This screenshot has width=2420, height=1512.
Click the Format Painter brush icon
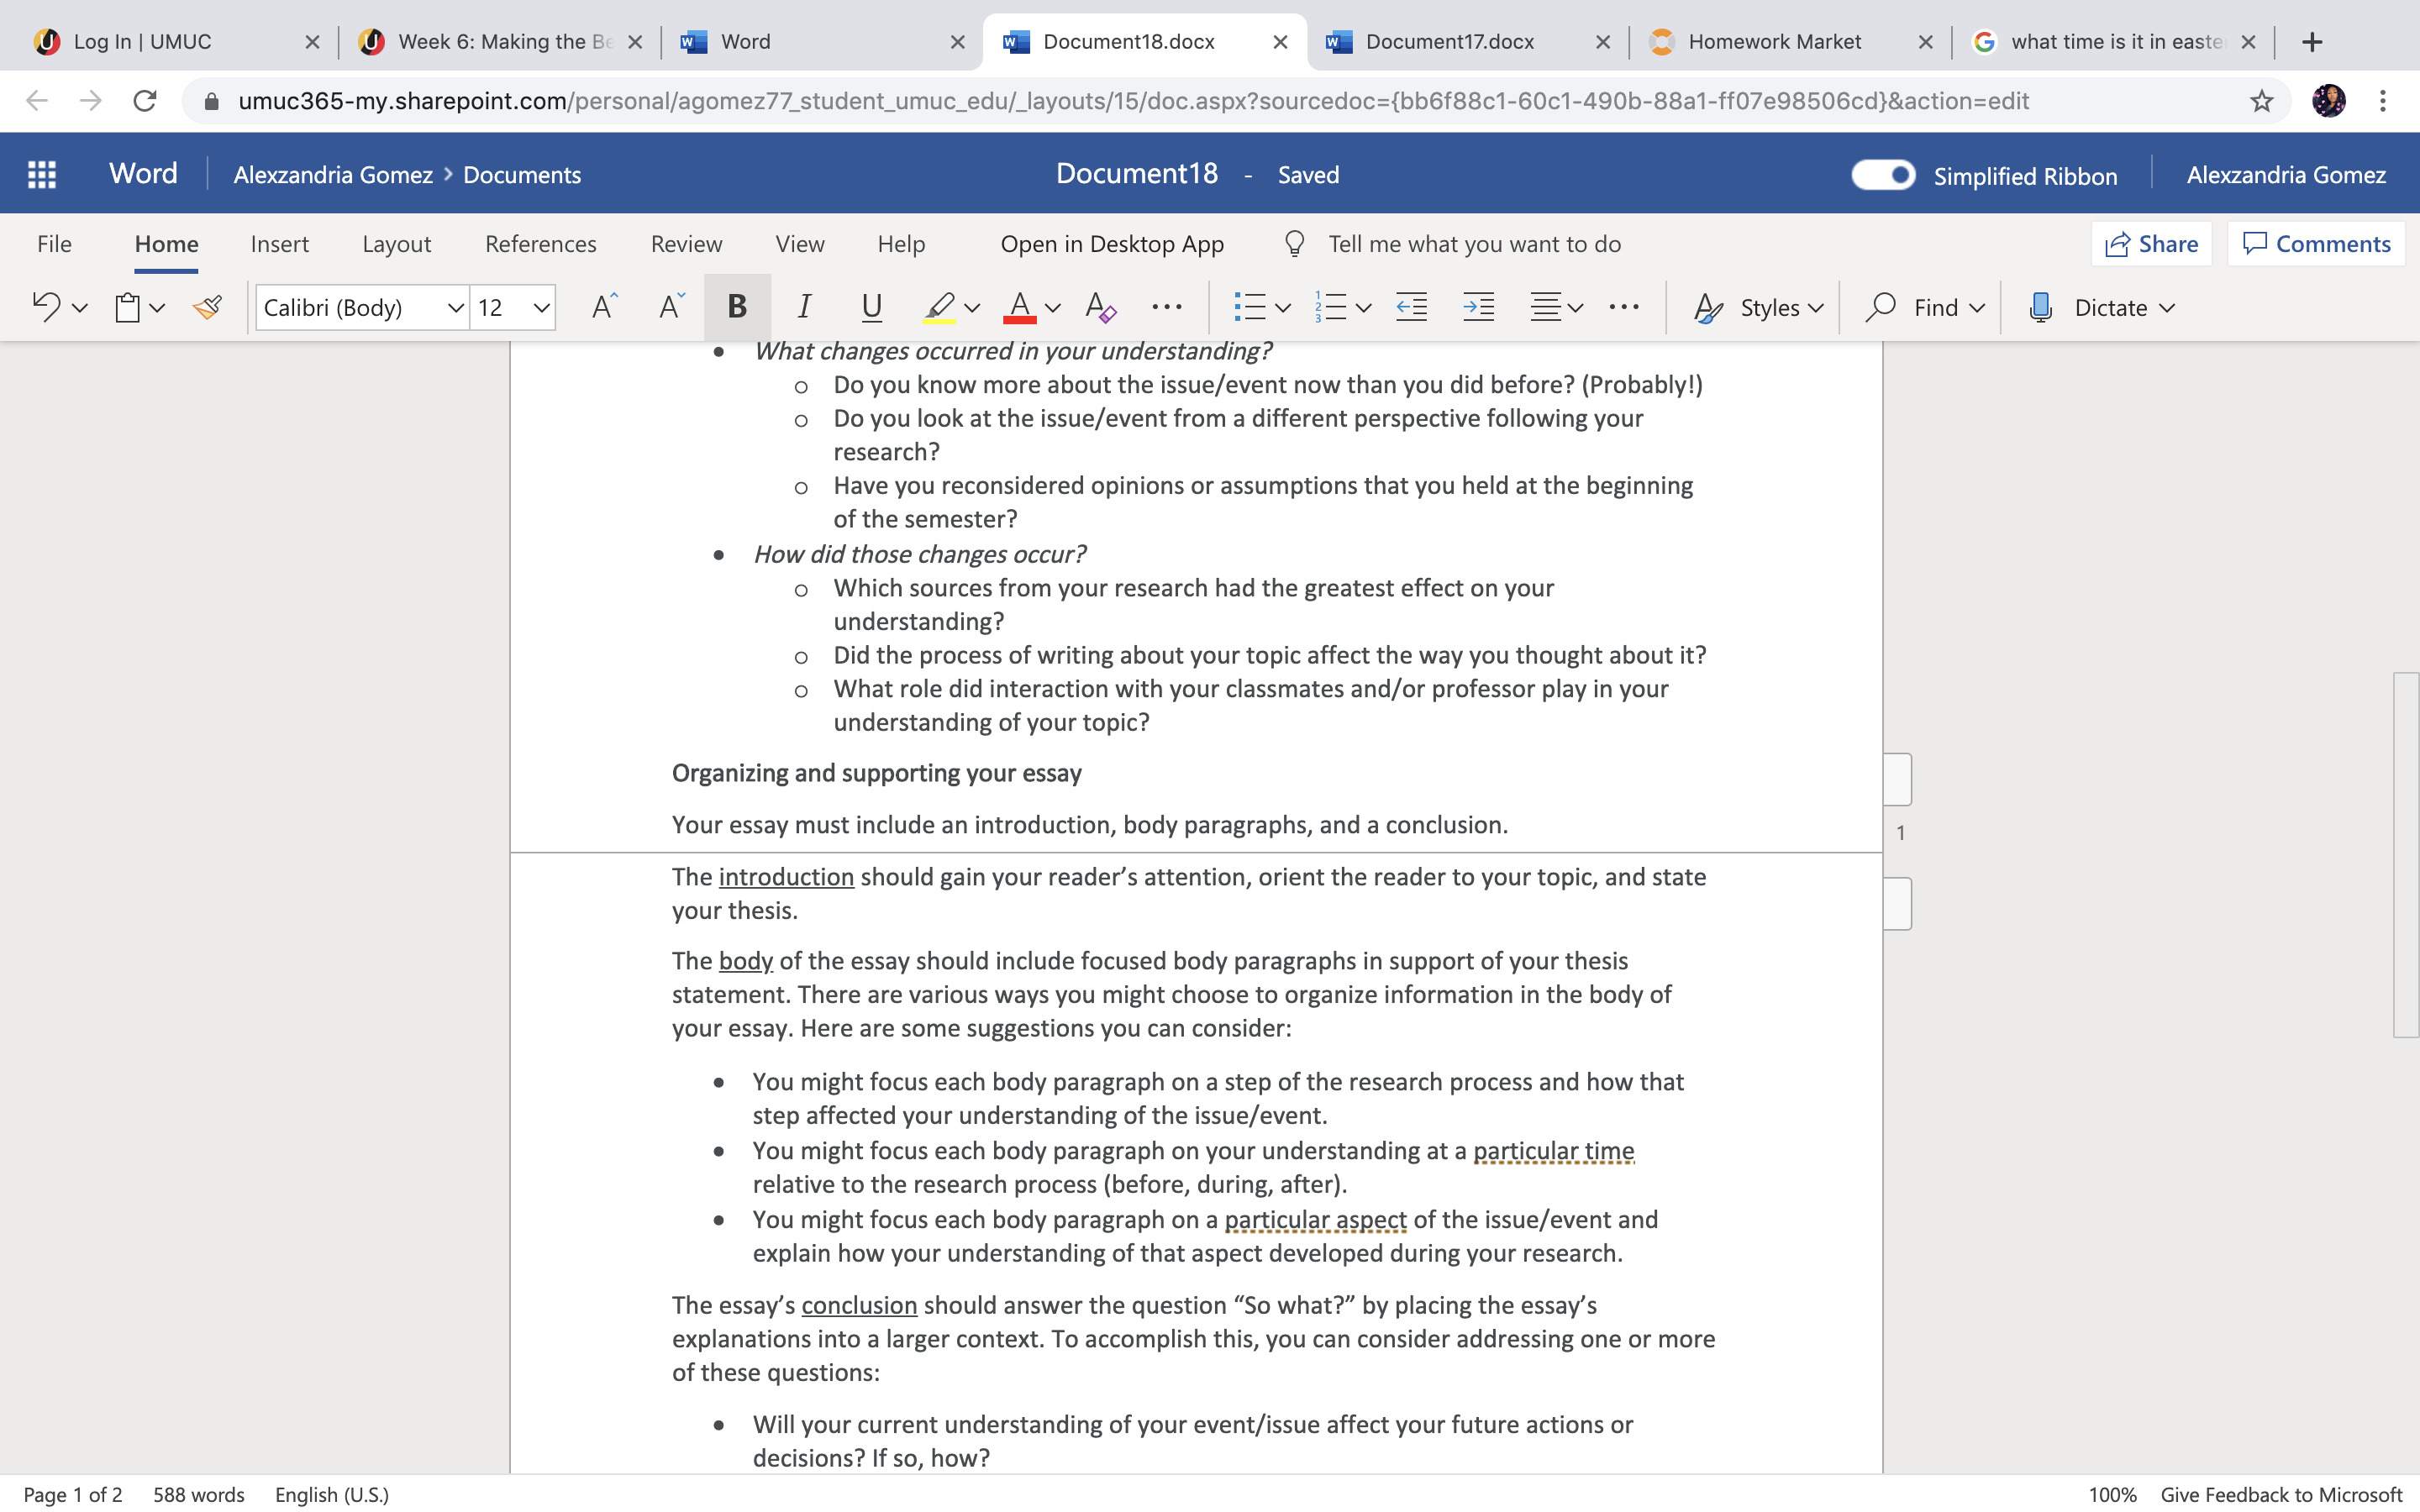207,307
